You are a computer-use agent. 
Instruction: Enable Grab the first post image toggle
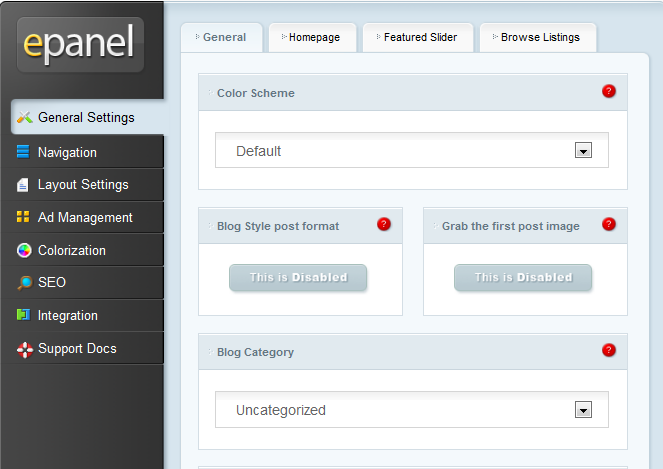[x=523, y=278]
